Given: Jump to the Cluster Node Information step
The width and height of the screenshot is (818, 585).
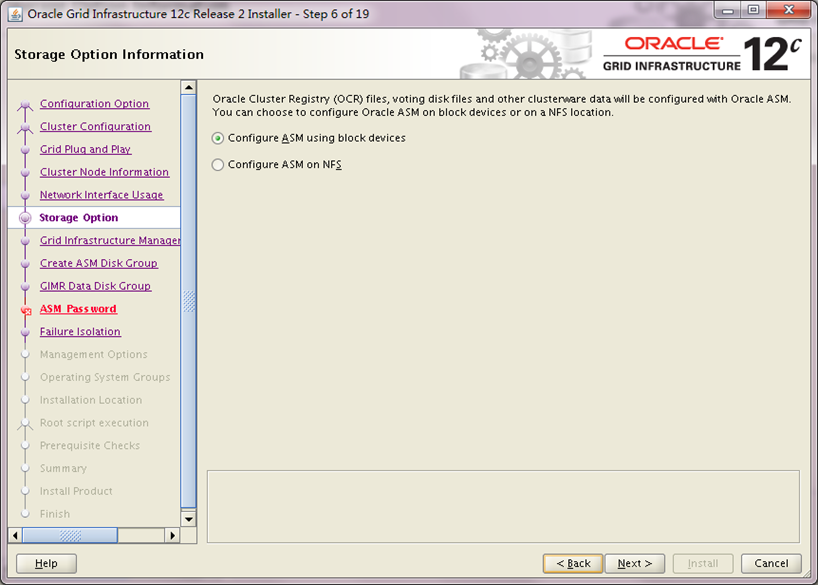Looking at the screenshot, I should click(104, 172).
